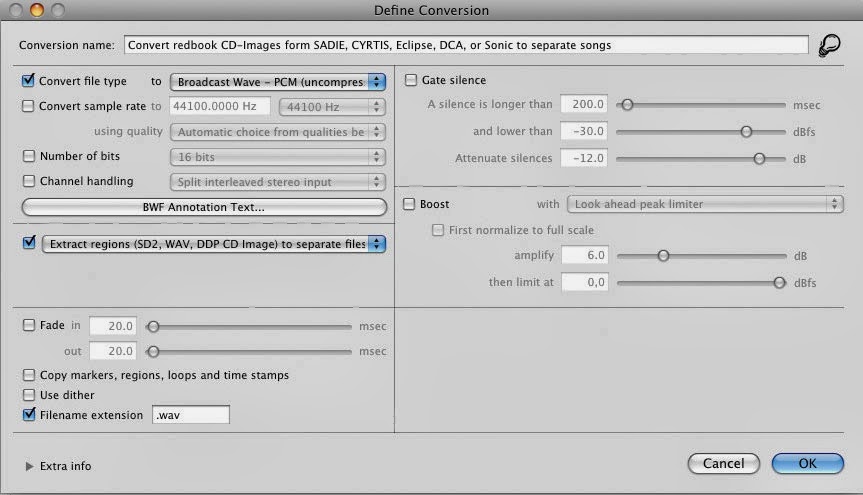Image resolution: width=863 pixels, height=495 pixels.
Task: Enable the Boost checkbox
Action: coord(411,204)
